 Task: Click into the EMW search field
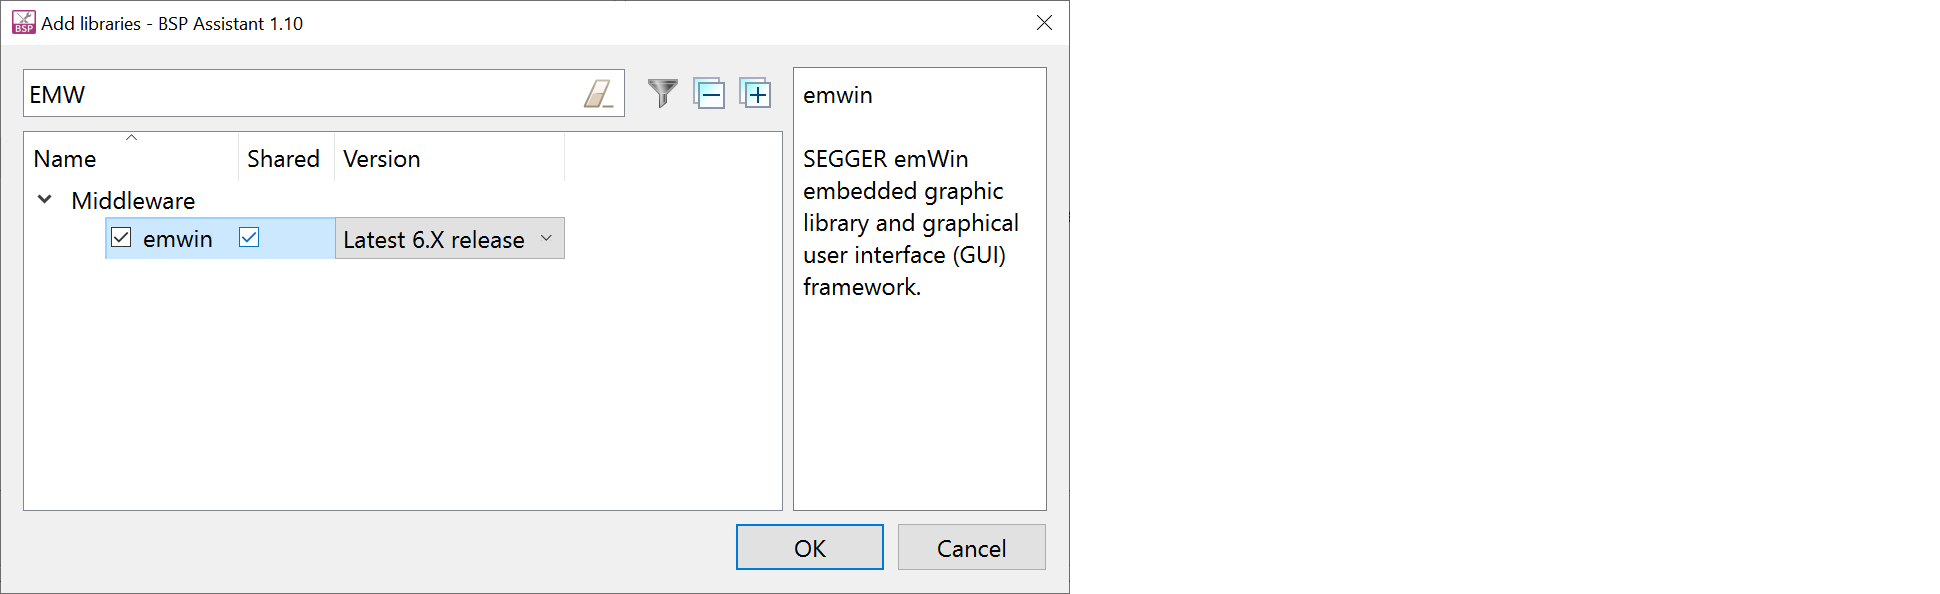[x=300, y=94]
